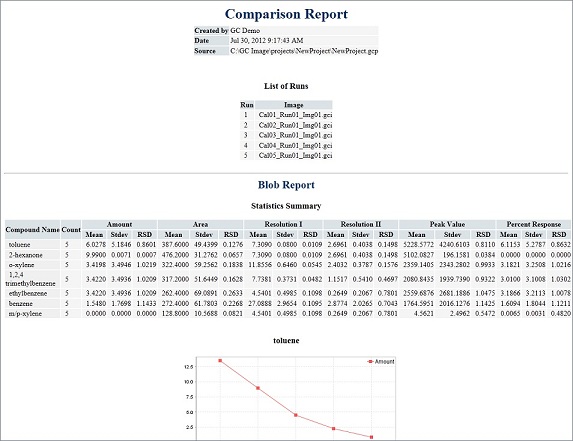Click o-xylene's Peak Value mean 2359.1405
The image size is (573, 441).
418,265
